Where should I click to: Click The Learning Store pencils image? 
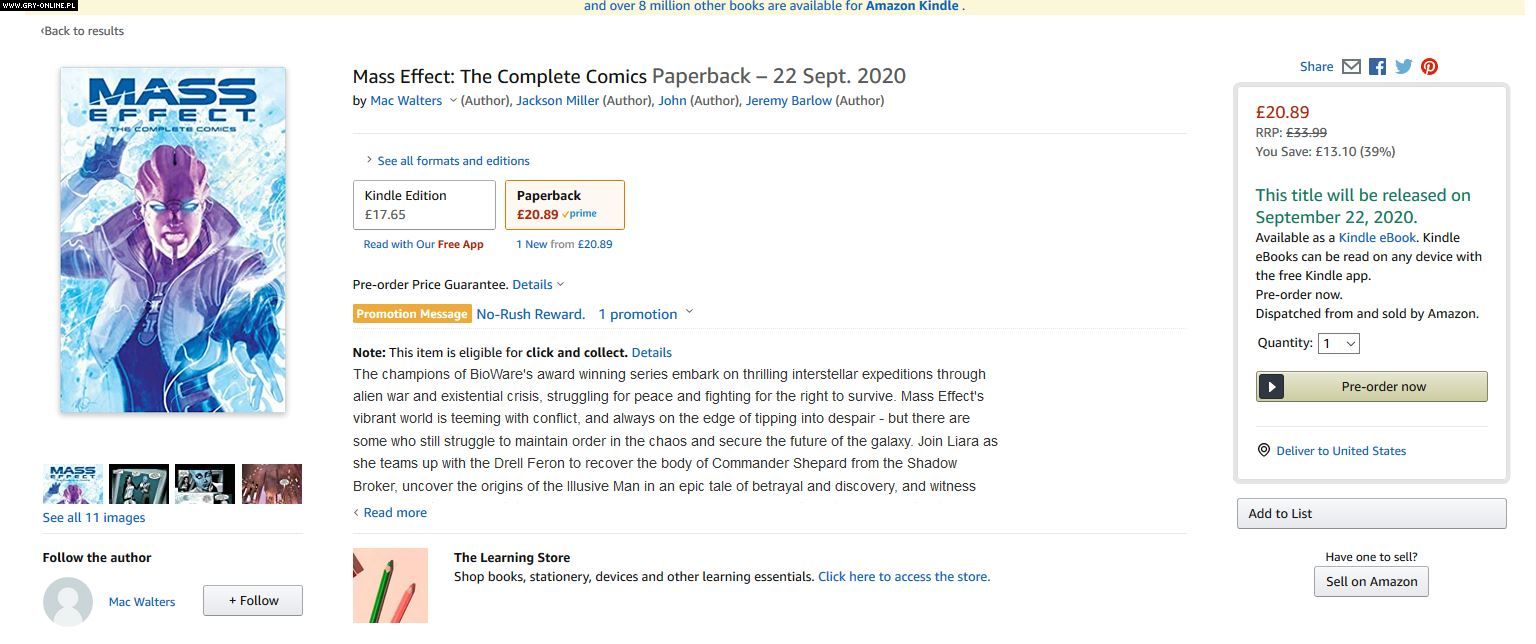tap(390, 585)
